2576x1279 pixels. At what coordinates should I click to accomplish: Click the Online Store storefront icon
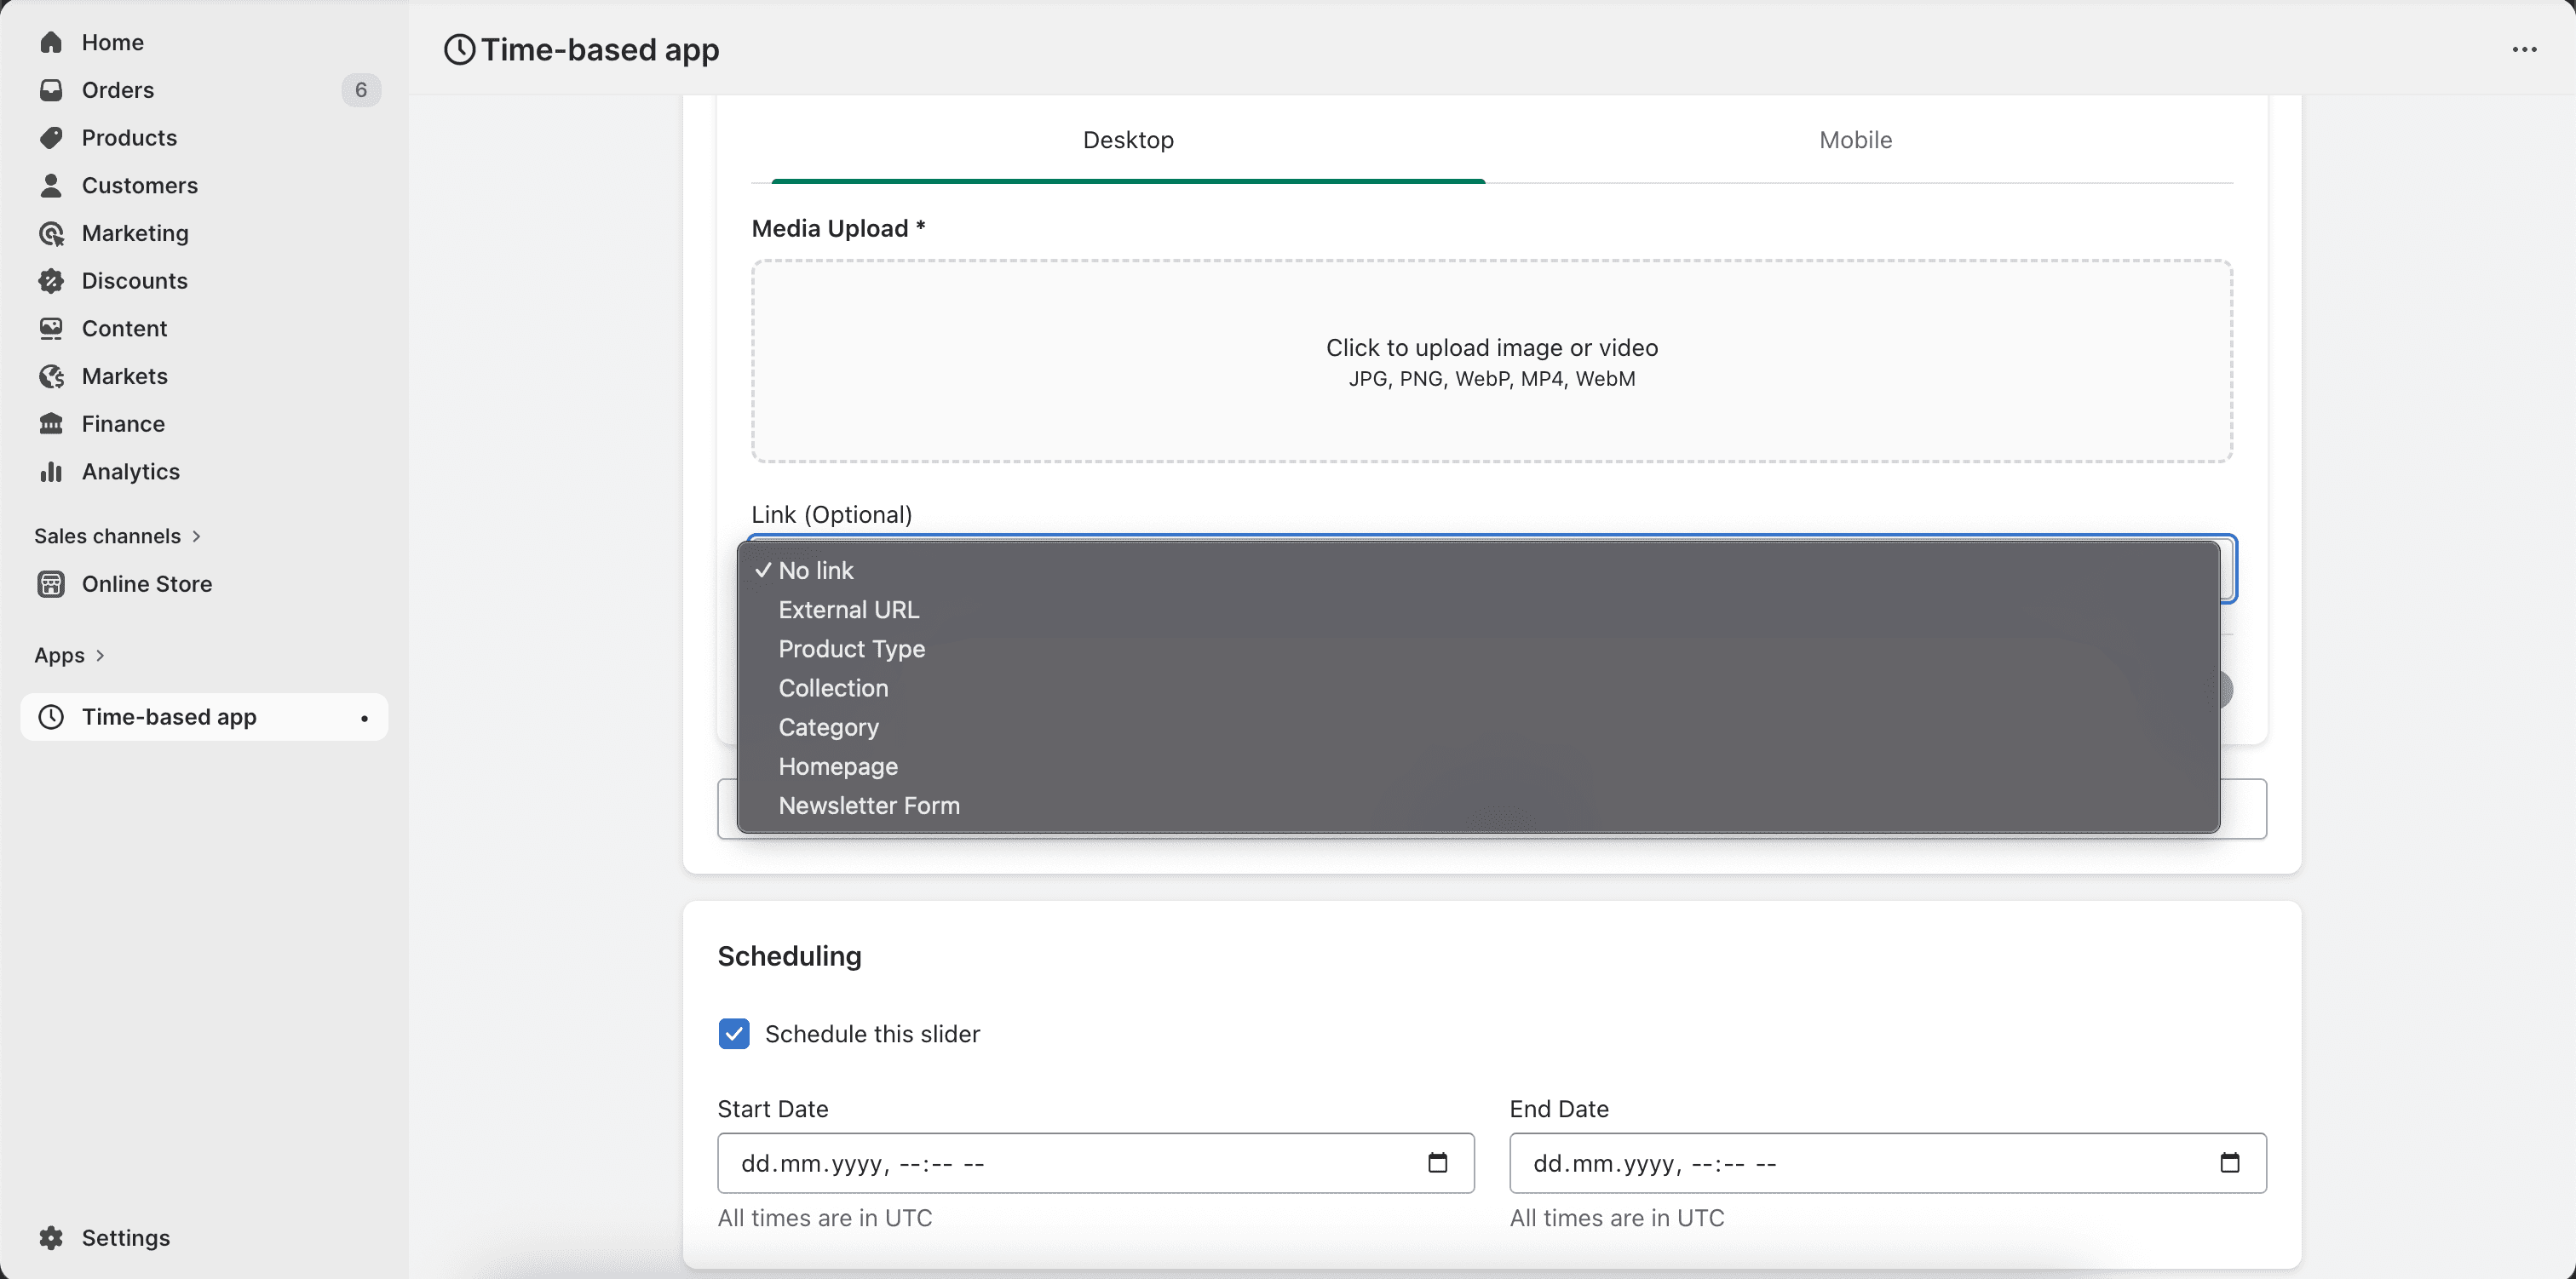[52, 584]
